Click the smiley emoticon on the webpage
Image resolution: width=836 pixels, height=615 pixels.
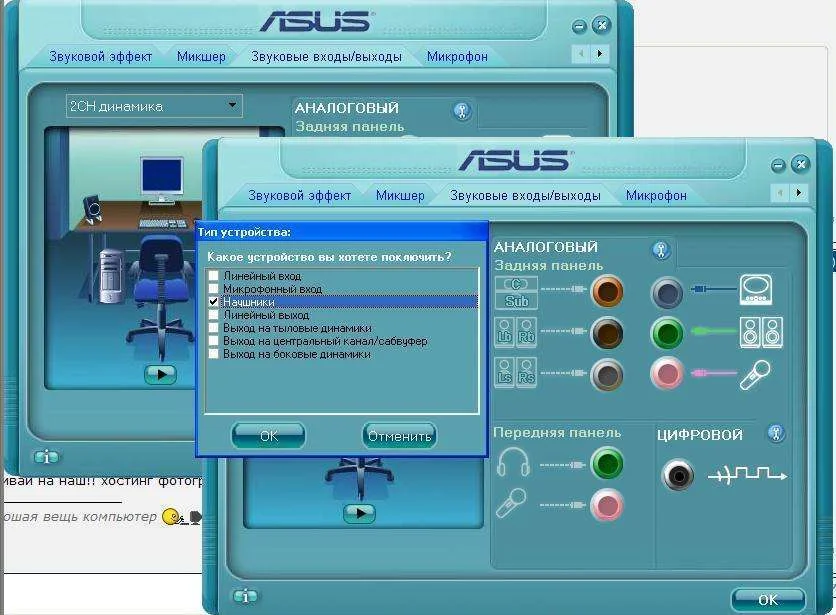tap(172, 516)
